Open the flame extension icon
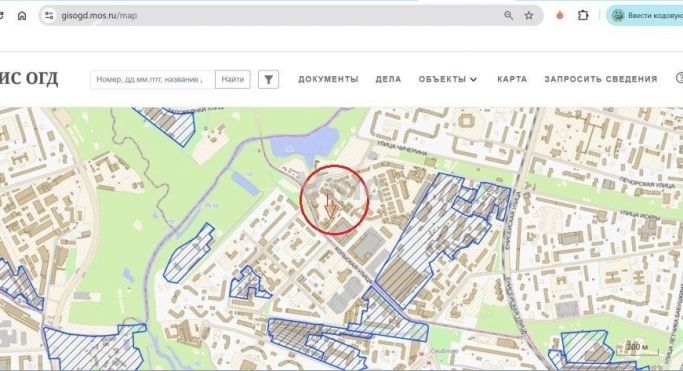The image size is (683, 371). click(560, 16)
